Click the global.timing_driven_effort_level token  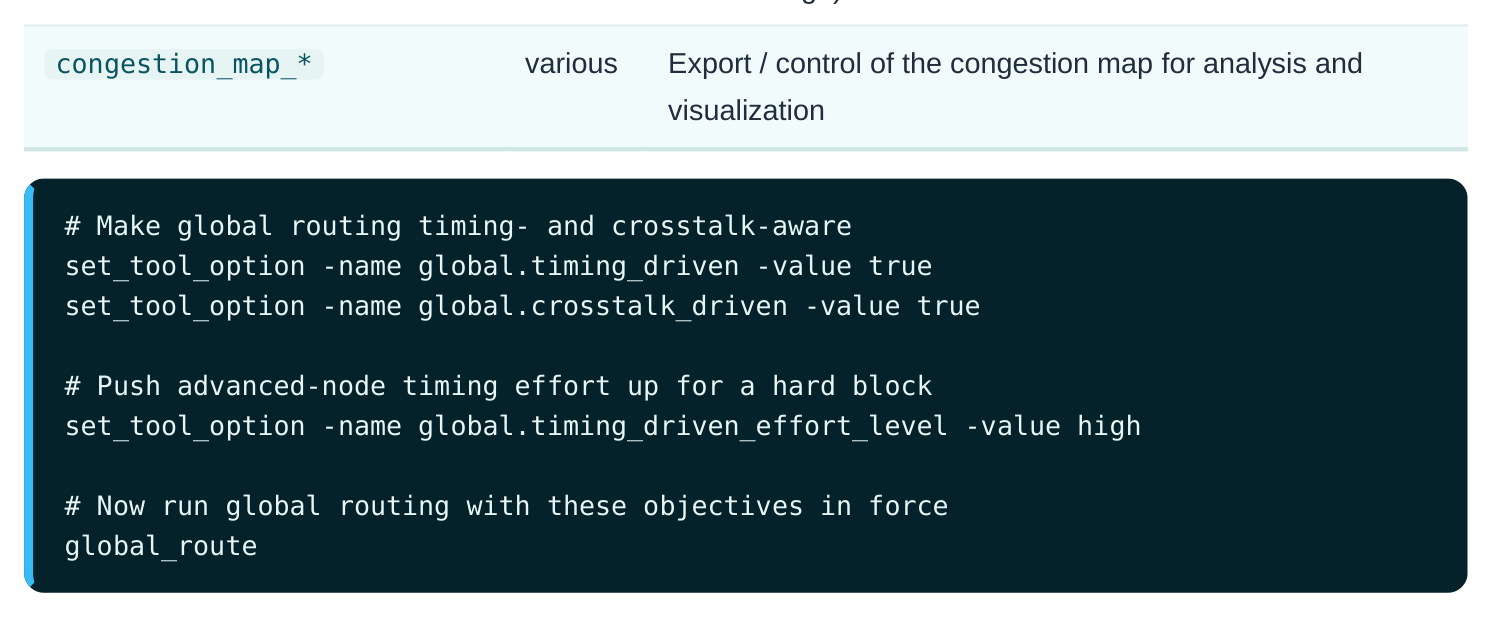(683, 426)
